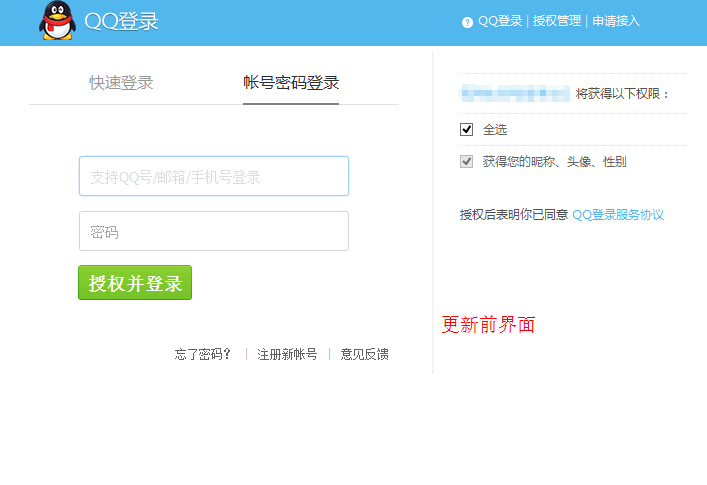Focus the 密码 password field
The width and height of the screenshot is (707, 485).
214,231
